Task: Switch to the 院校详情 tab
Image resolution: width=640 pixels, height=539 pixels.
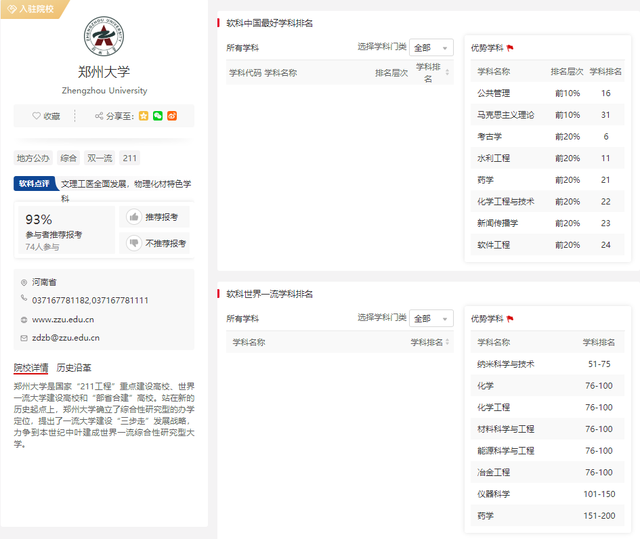Action: click(31, 368)
